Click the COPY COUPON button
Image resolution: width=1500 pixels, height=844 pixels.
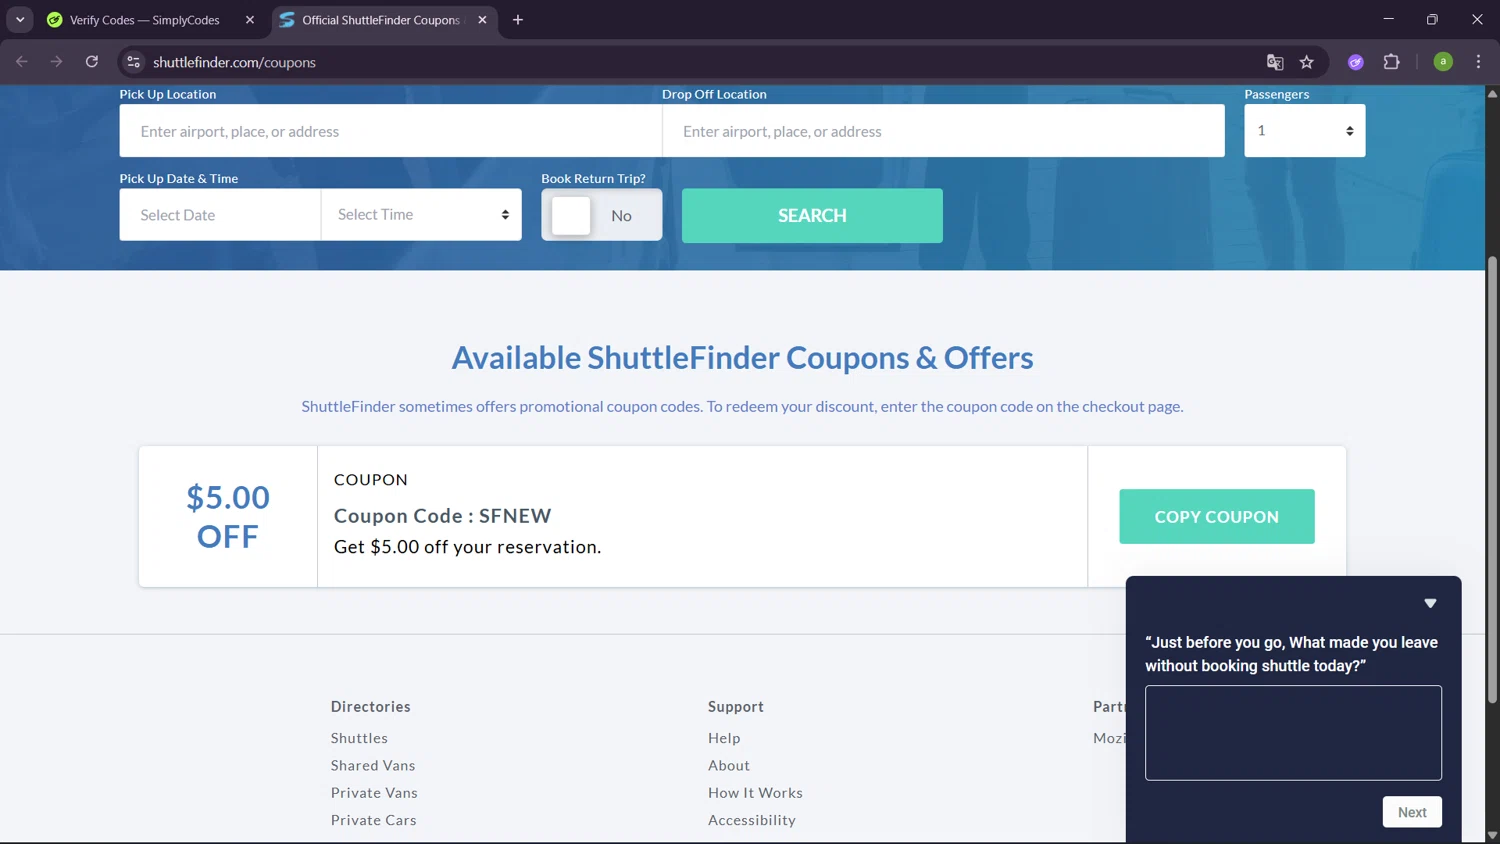[1216, 517]
